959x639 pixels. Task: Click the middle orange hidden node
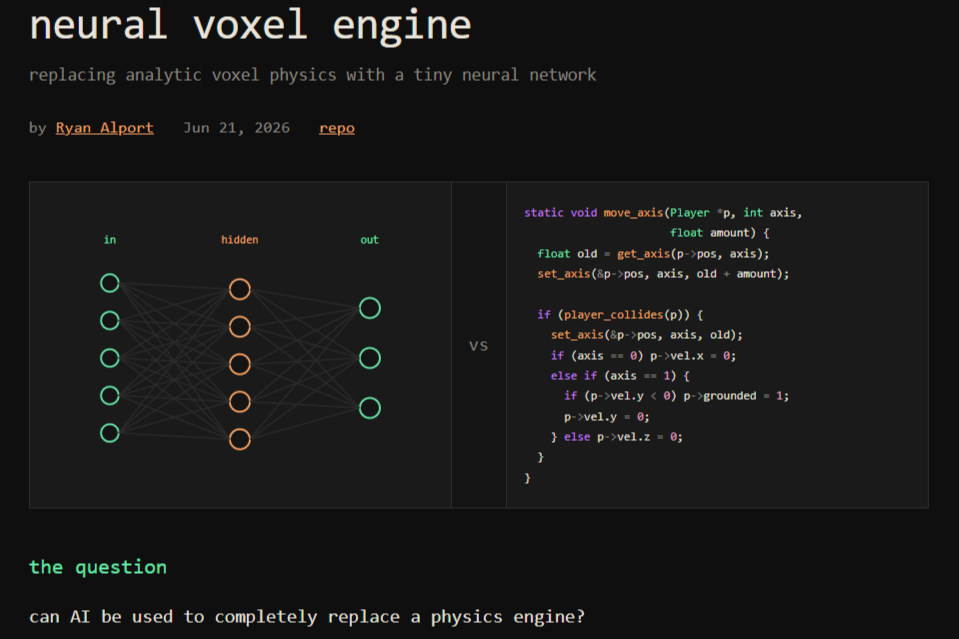tap(240, 364)
